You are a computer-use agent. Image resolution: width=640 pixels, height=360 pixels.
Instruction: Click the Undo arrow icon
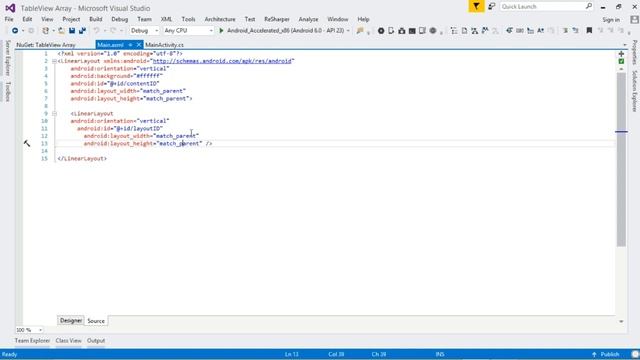point(96,31)
